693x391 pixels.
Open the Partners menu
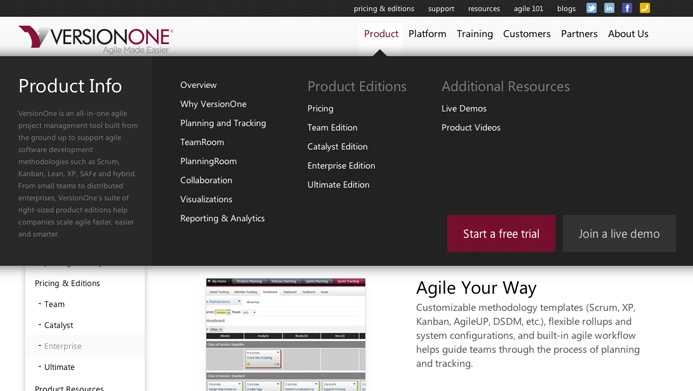click(x=579, y=34)
